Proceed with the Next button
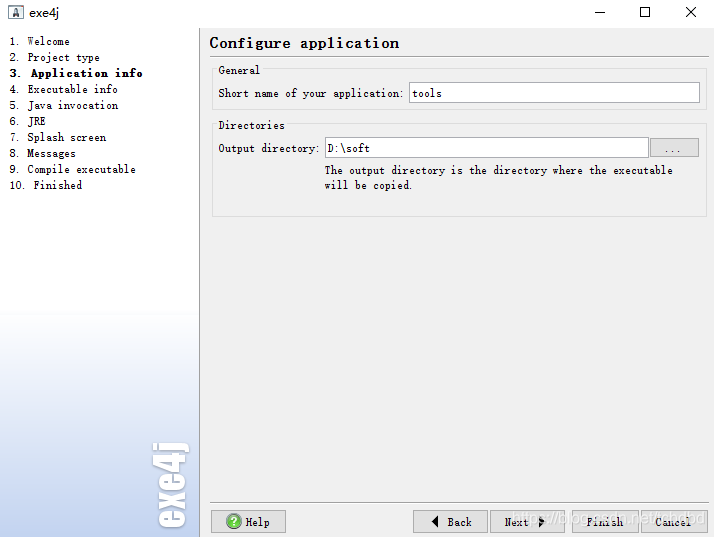The width and height of the screenshot is (714, 537). [x=527, y=522]
